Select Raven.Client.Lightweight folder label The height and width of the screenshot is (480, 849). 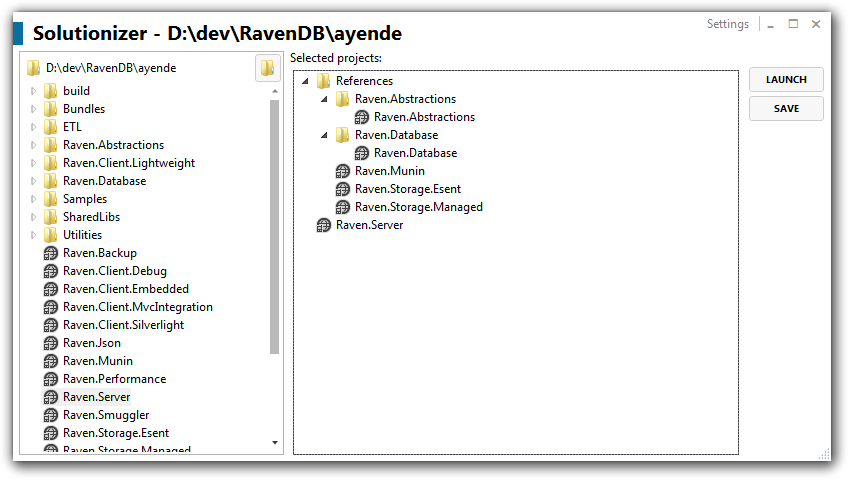pos(129,163)
